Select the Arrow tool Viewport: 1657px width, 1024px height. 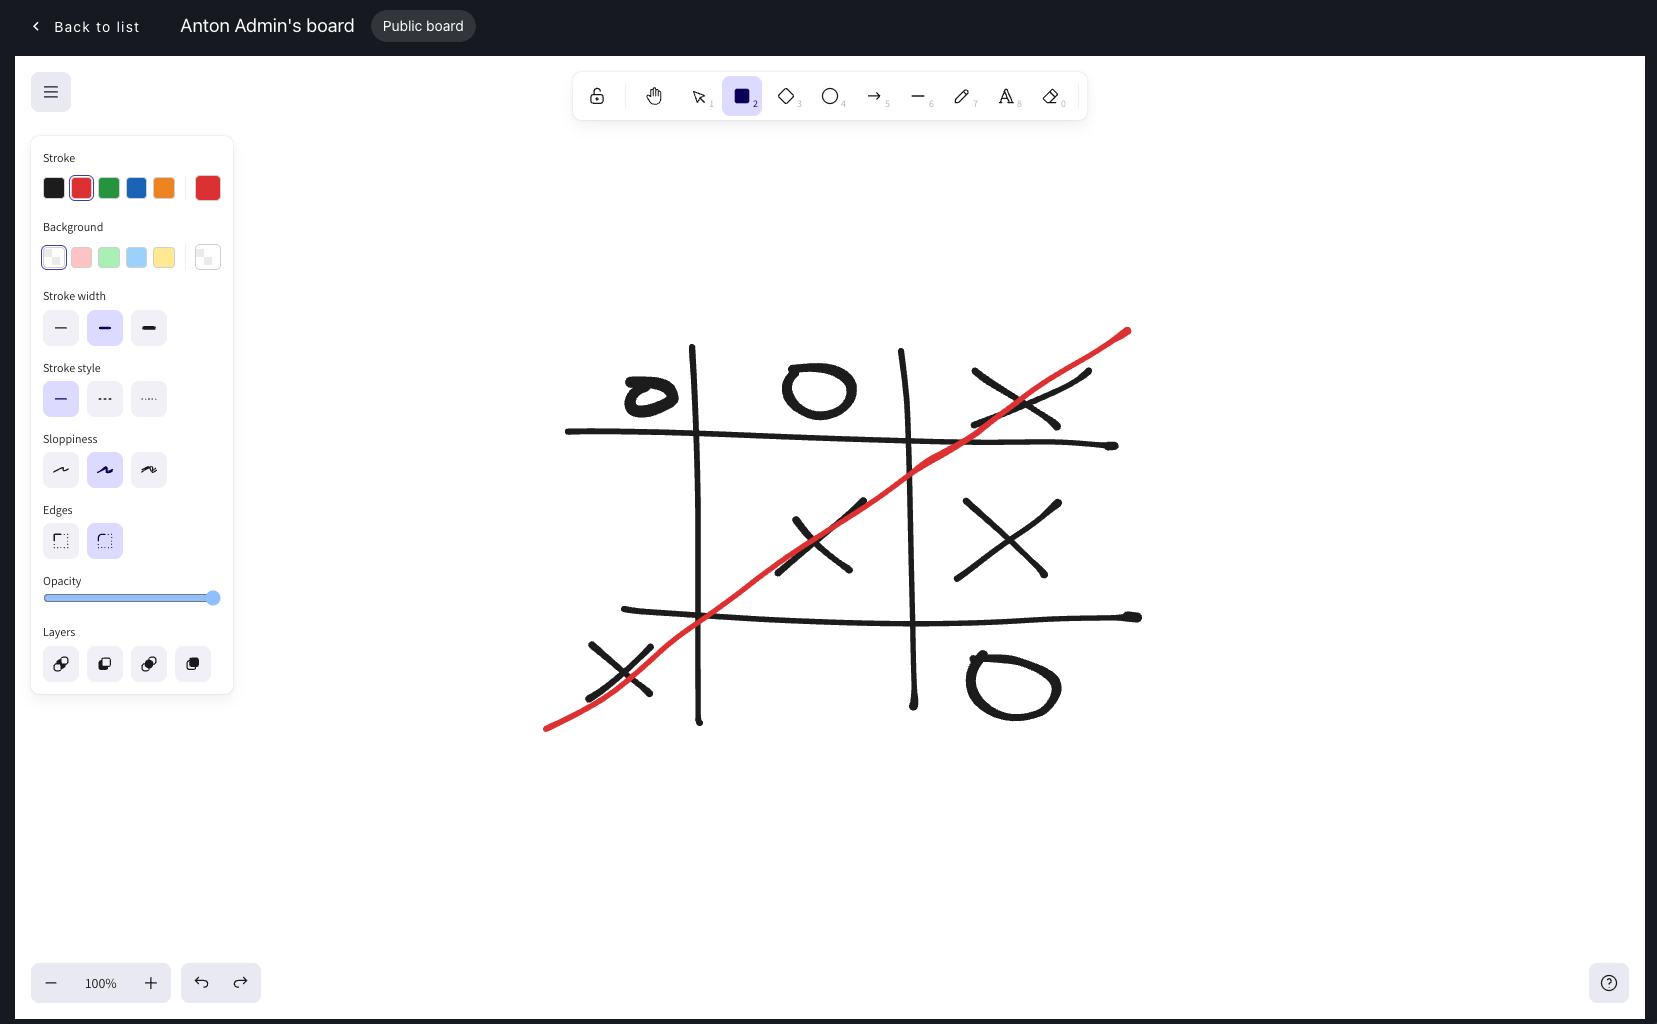(x=875, y=96)
